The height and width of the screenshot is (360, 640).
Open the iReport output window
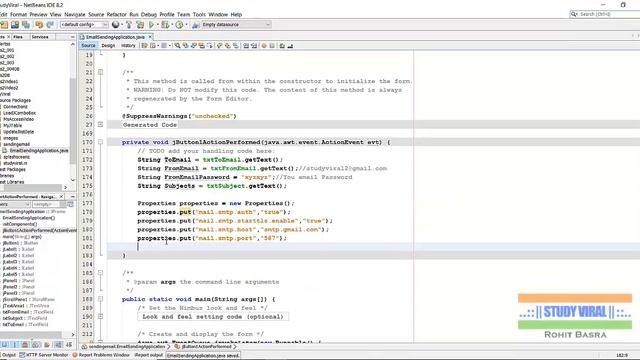tap(149, 355)
